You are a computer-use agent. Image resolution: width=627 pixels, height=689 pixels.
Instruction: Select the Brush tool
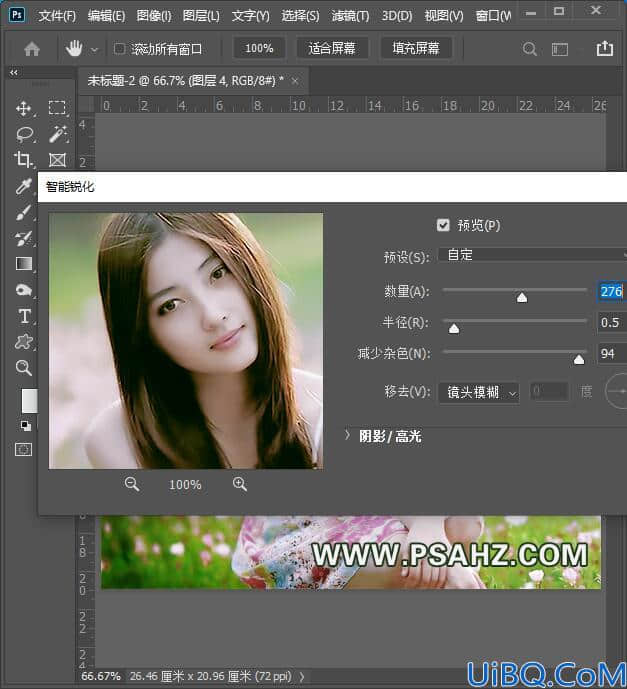(x=23, y=212)
